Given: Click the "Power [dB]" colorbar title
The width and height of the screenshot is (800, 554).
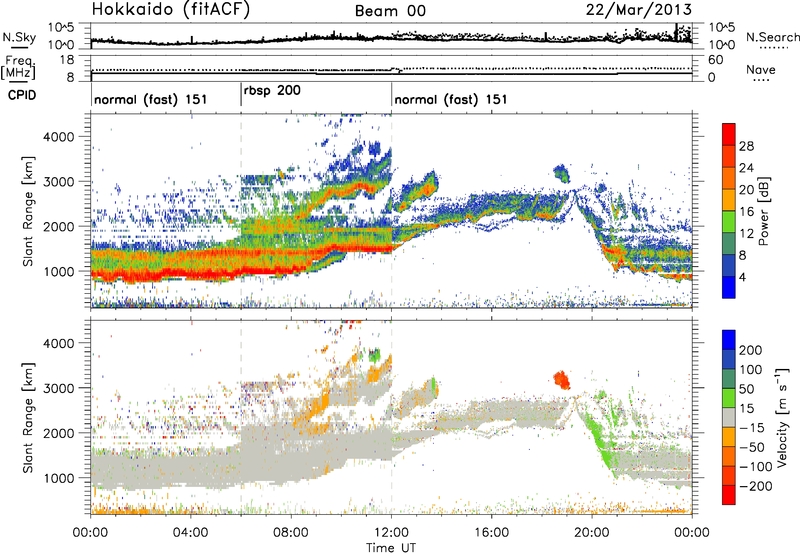Looking at the screenshot, I should (x=763, y=211).
